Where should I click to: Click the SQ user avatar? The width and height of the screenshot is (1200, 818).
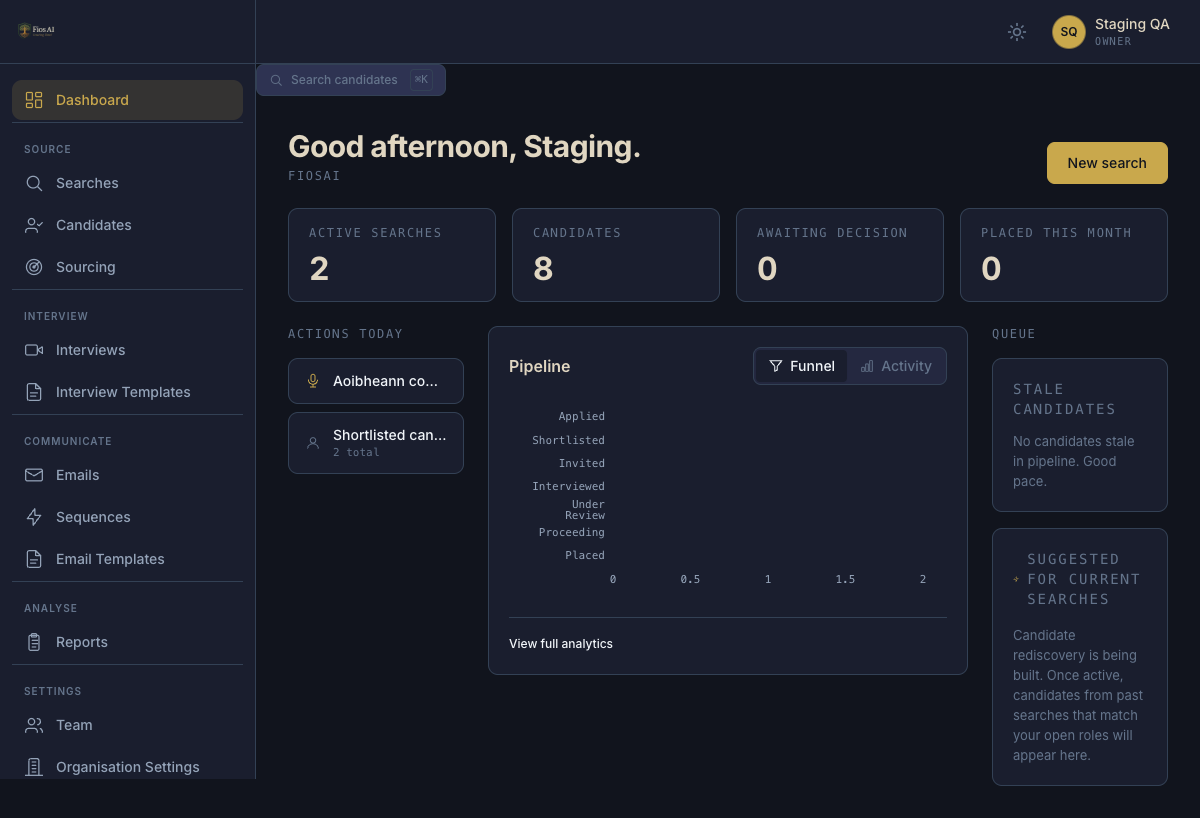pyautogui.click(x=1069, y=32)
